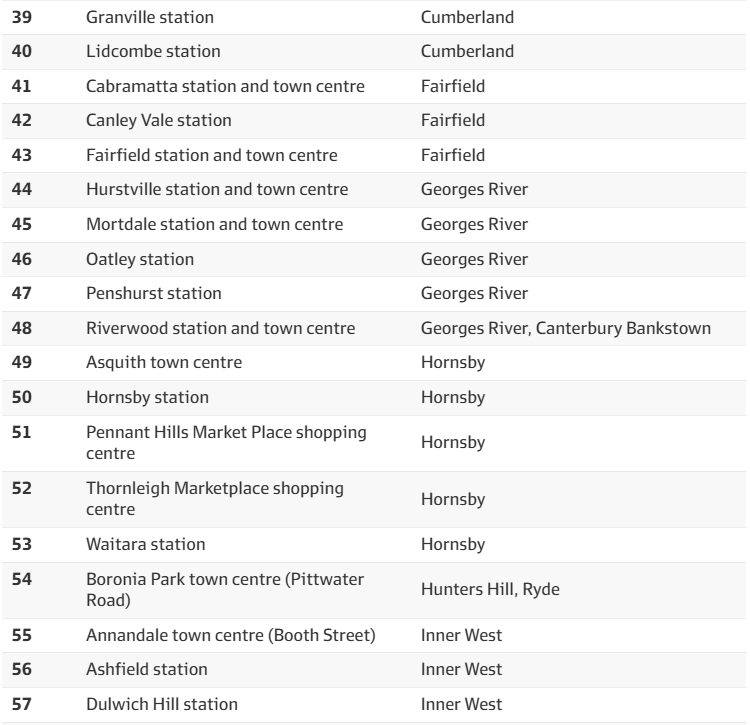Select the Waitara station cell
This screenshot has height=725, width=750.
tap(146, 544)
